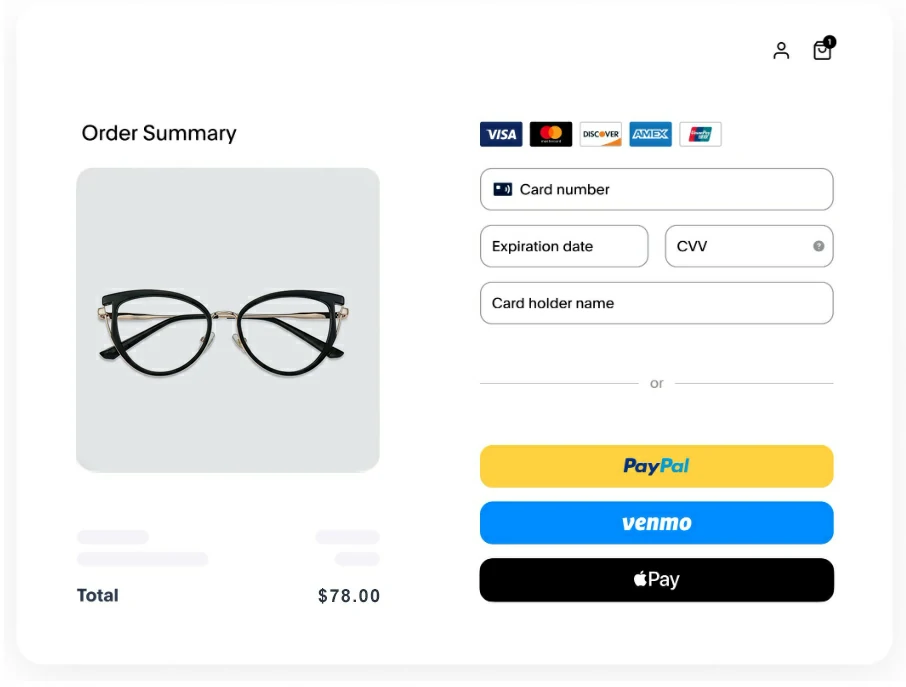Click the $78.00 total amount
This screenshot has width=906, height=687.
pos(349,596)
